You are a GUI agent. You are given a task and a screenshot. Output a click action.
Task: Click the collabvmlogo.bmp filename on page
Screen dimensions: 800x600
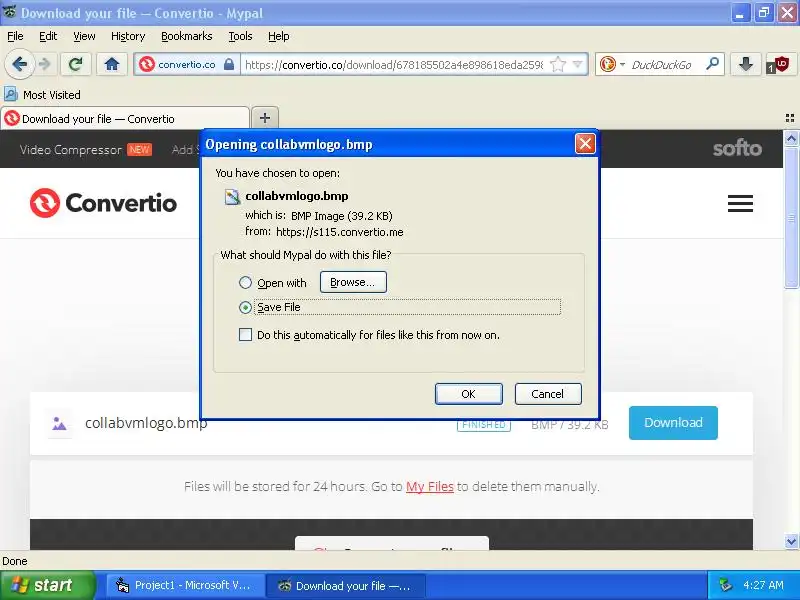tap(146, 423)
